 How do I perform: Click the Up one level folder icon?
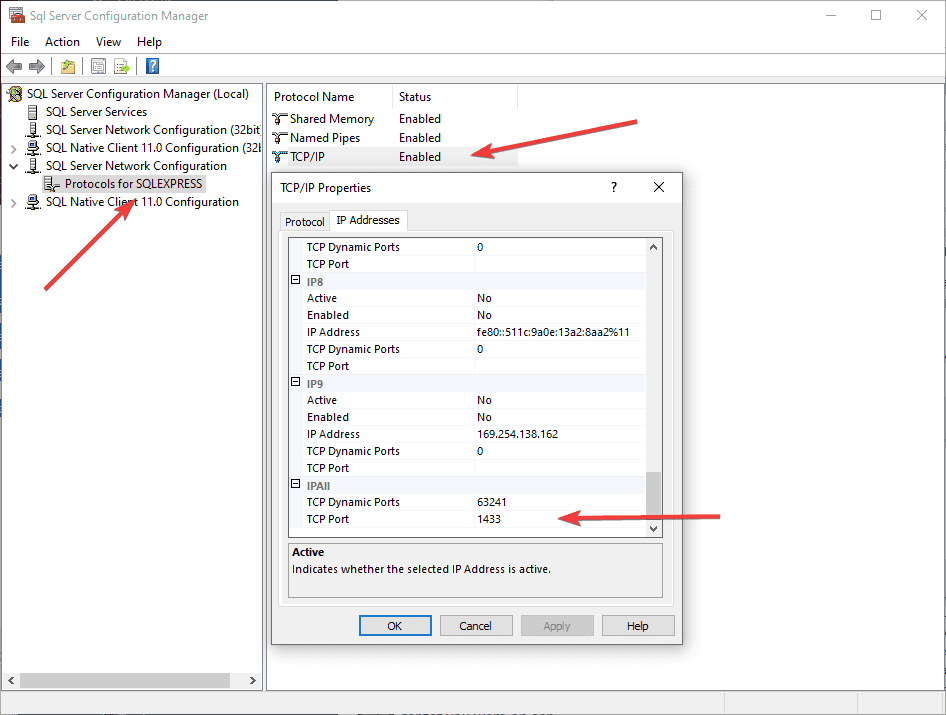click(68, 66)
